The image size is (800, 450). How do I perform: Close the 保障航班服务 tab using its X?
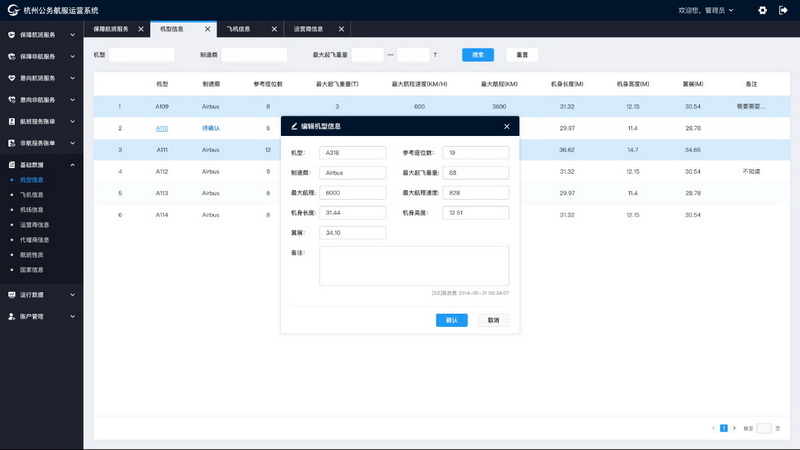140,29
